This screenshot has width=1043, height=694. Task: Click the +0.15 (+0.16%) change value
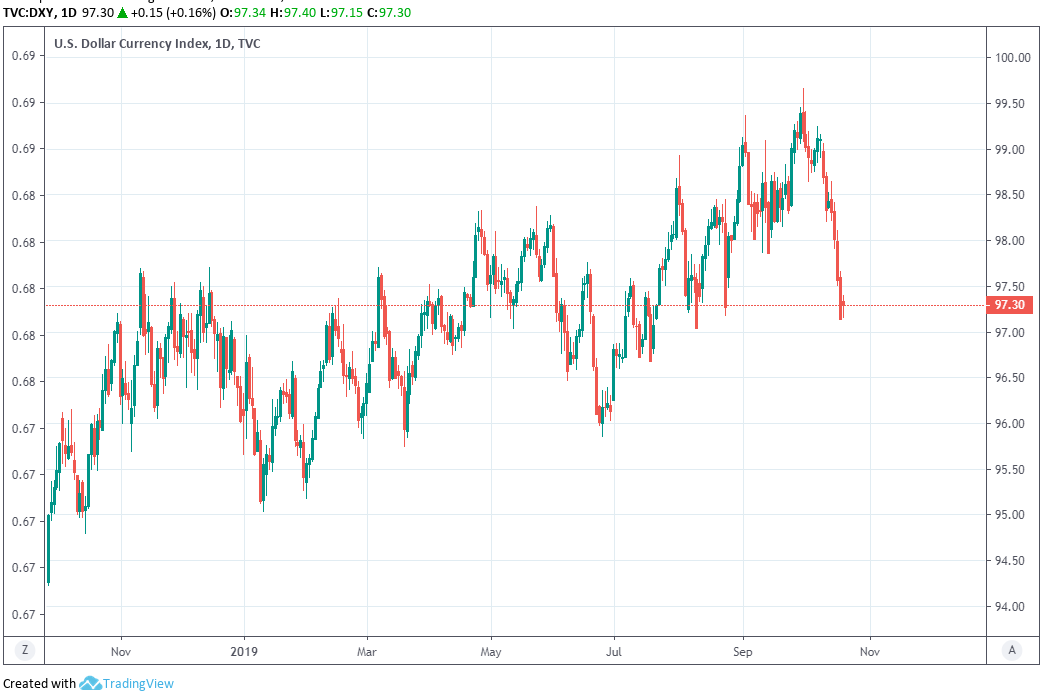coord(173,12)
